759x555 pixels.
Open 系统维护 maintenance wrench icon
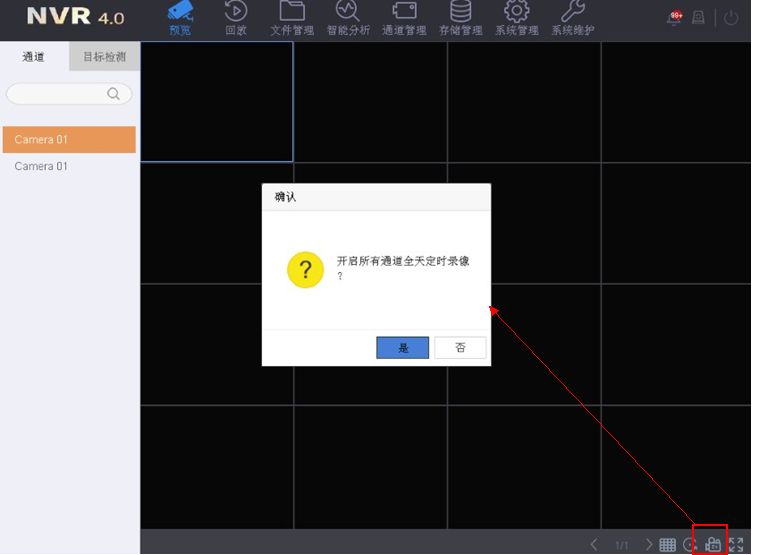572,18
